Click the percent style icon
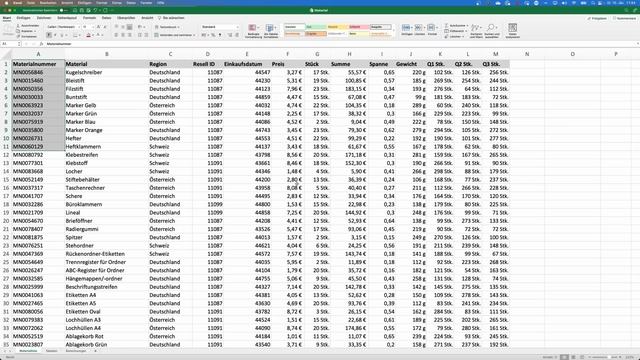 213,35
